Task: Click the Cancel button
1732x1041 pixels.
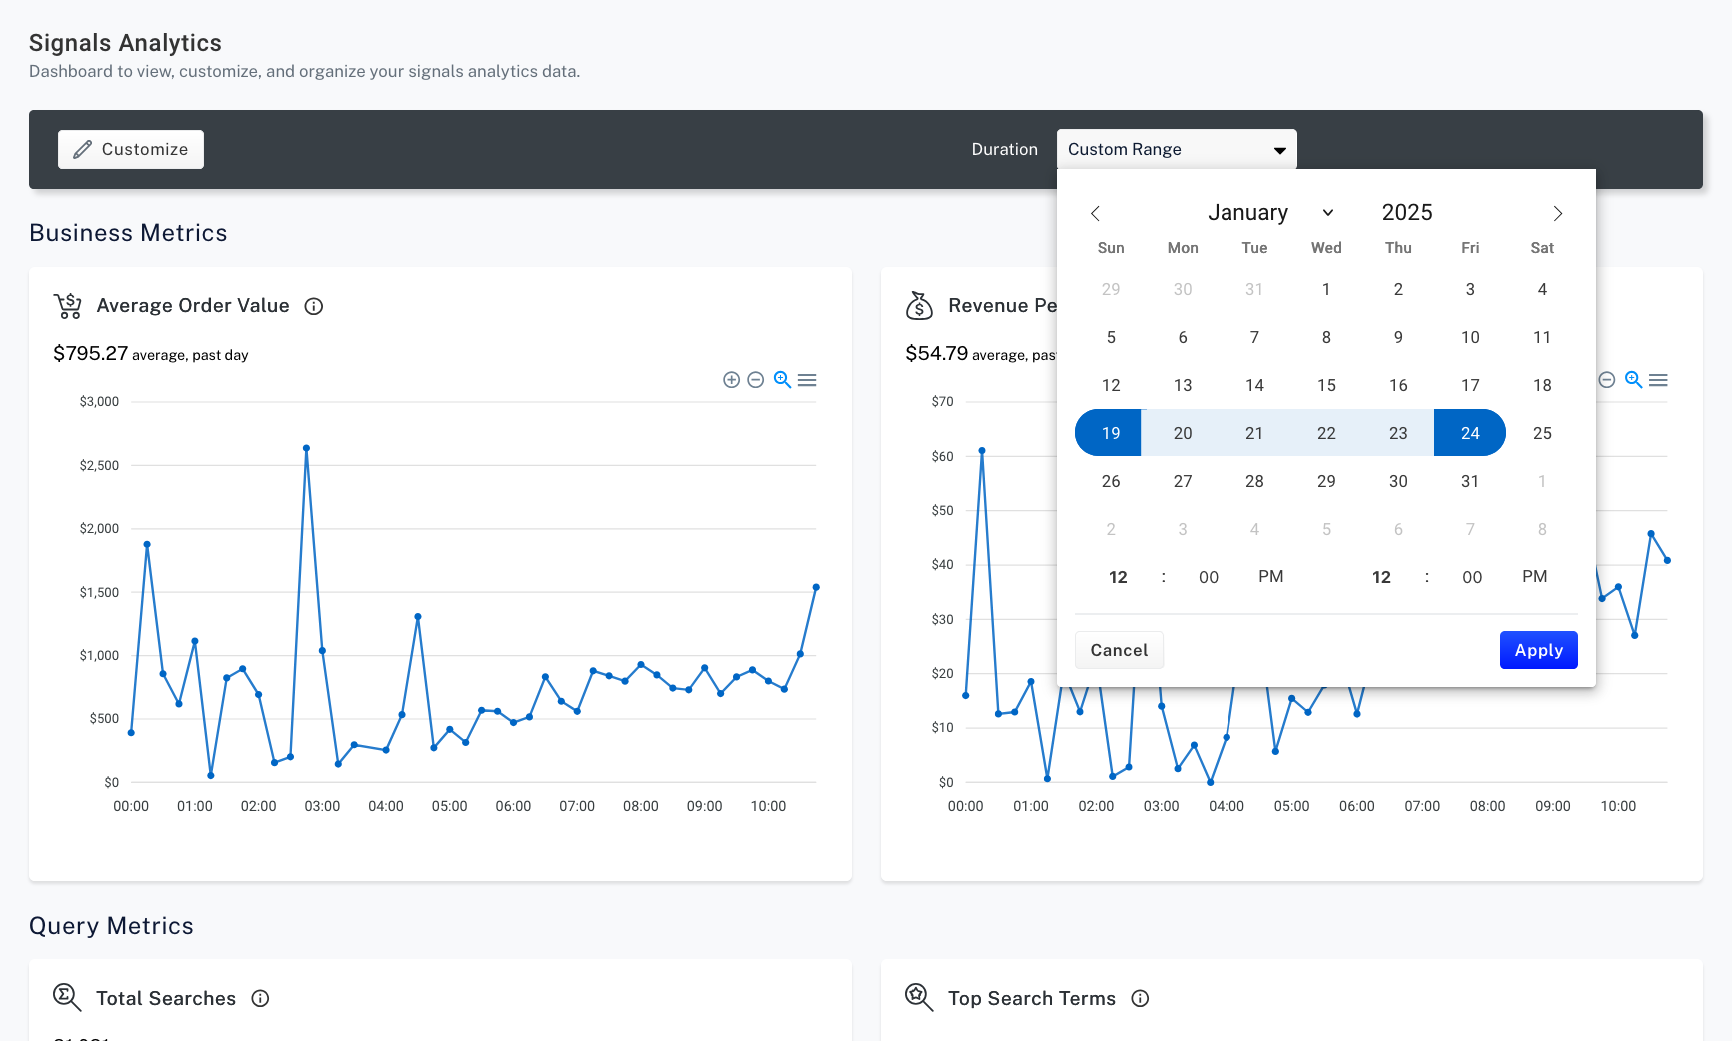Action: click(x=1119, y=650)
